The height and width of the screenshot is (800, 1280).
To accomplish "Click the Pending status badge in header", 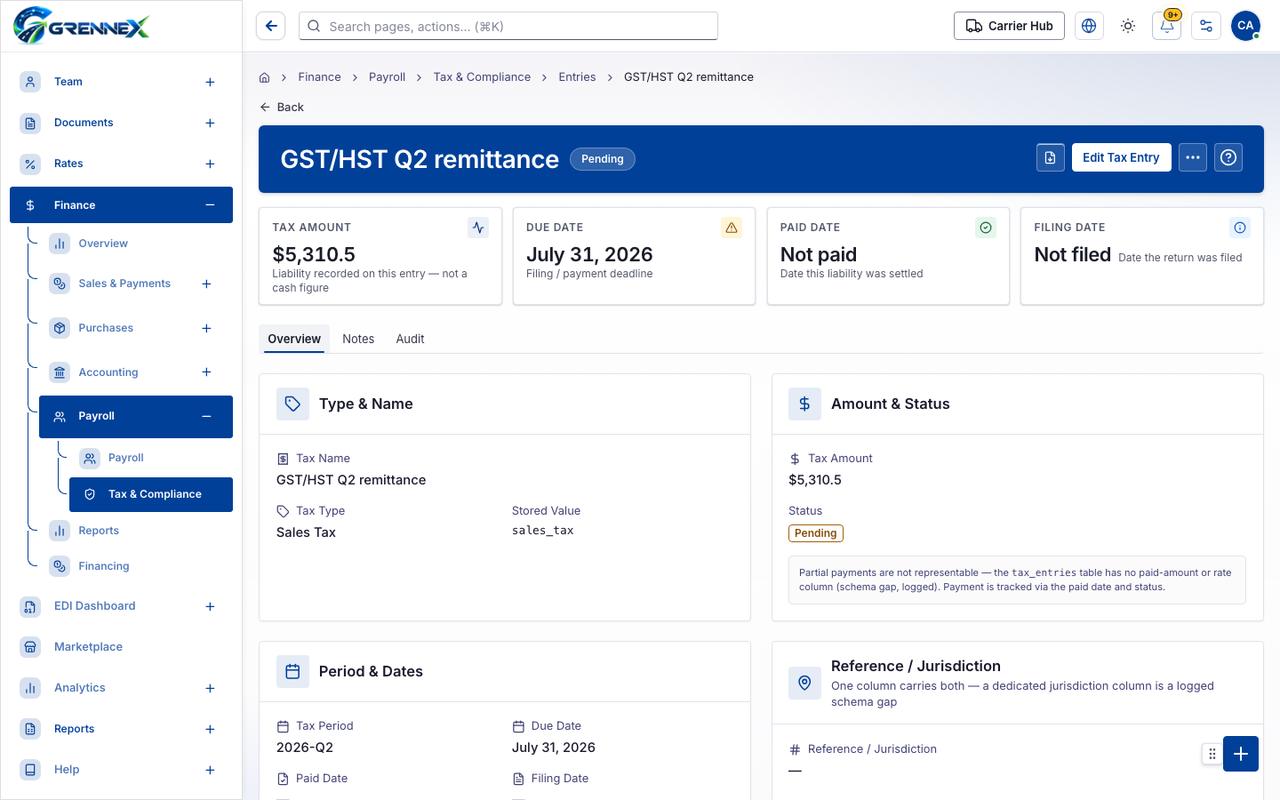I will click(x=602, y=159).
